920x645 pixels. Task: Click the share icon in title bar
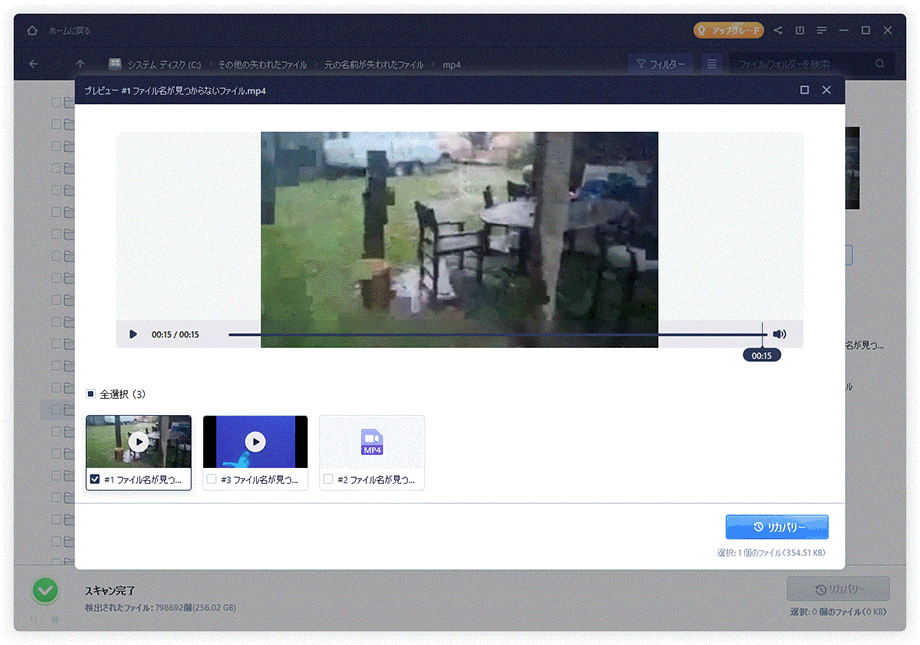(778, 30)
